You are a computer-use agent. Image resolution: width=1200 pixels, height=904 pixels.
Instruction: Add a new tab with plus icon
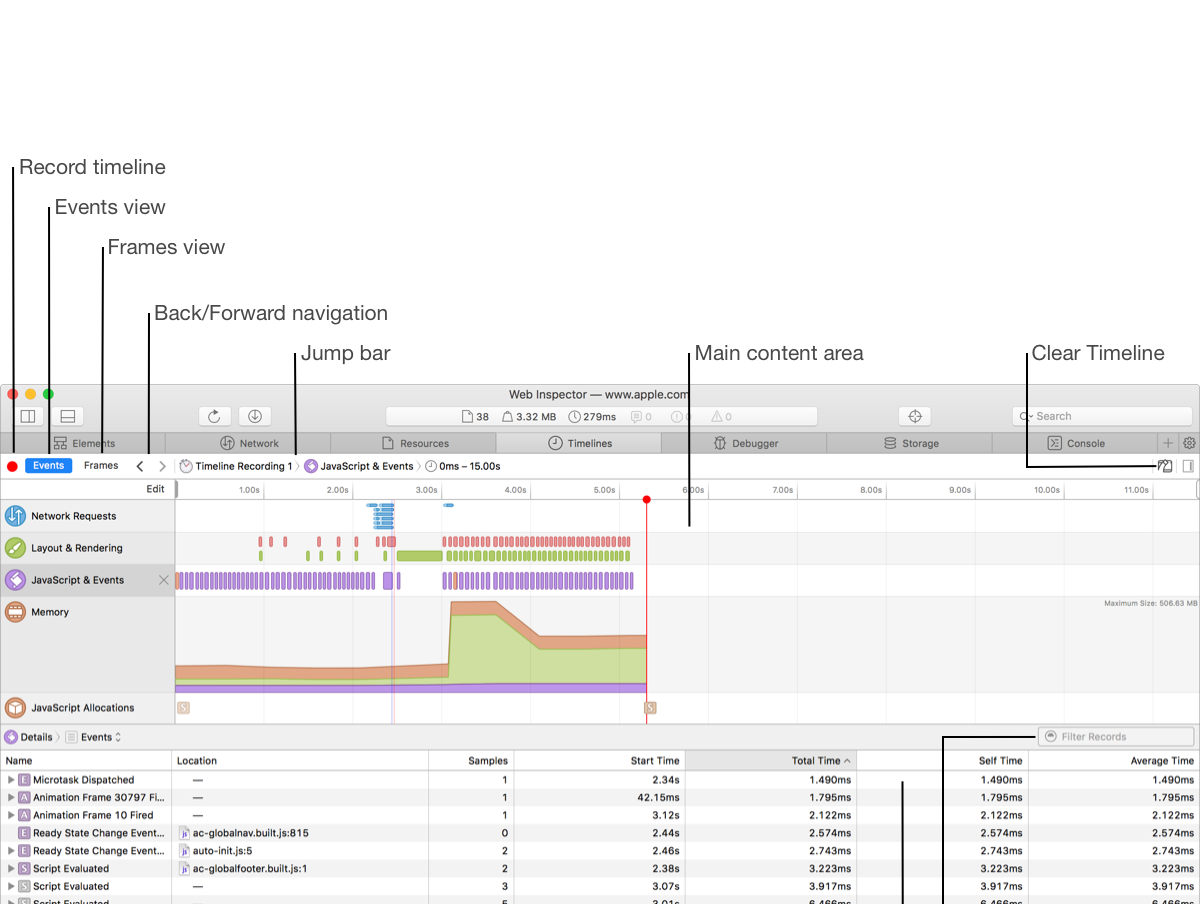[1167, 443]
